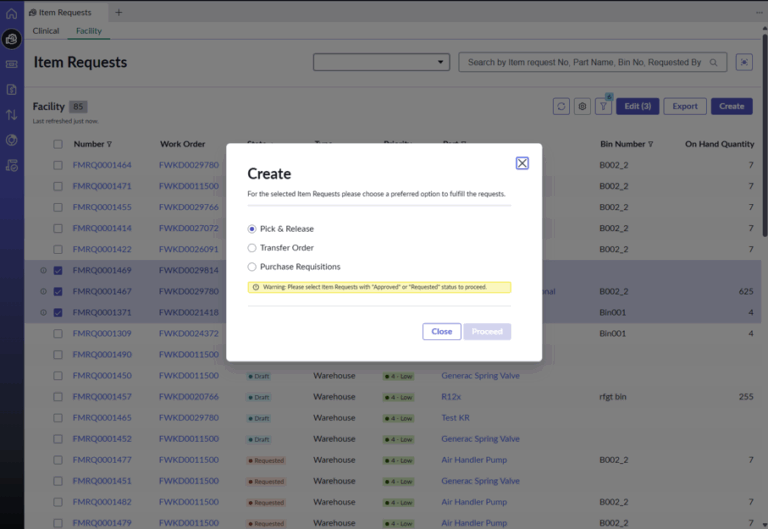The image size is (768, 529).
Task: Open the Bin Number column filter
Action: coord(651,144)
